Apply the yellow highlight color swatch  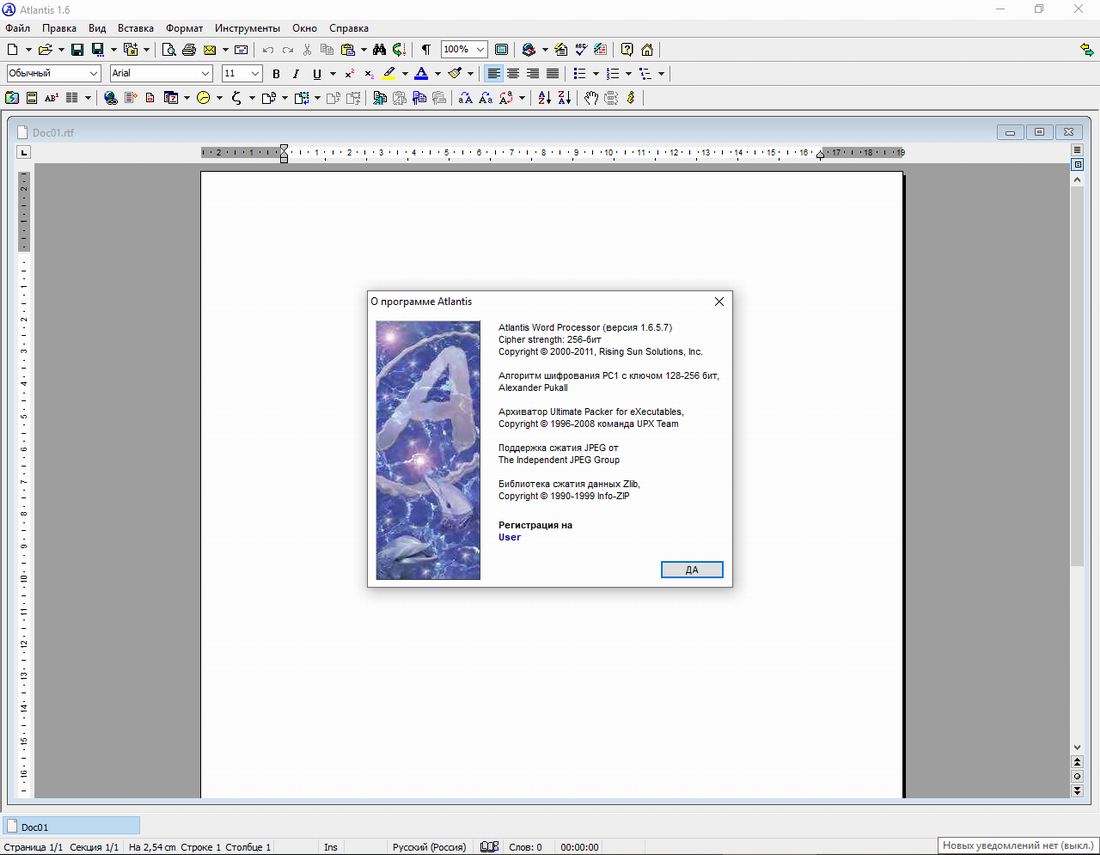pyautogui.click(x=389, y=74)
